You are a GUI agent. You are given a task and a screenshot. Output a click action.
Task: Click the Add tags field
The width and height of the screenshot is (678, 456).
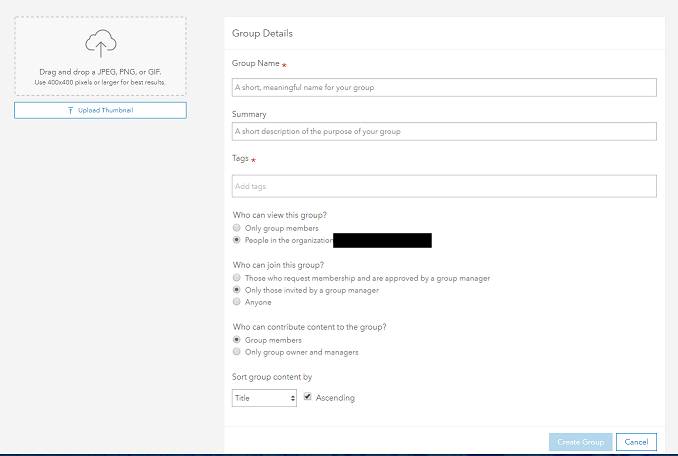[x=444, y=186]
